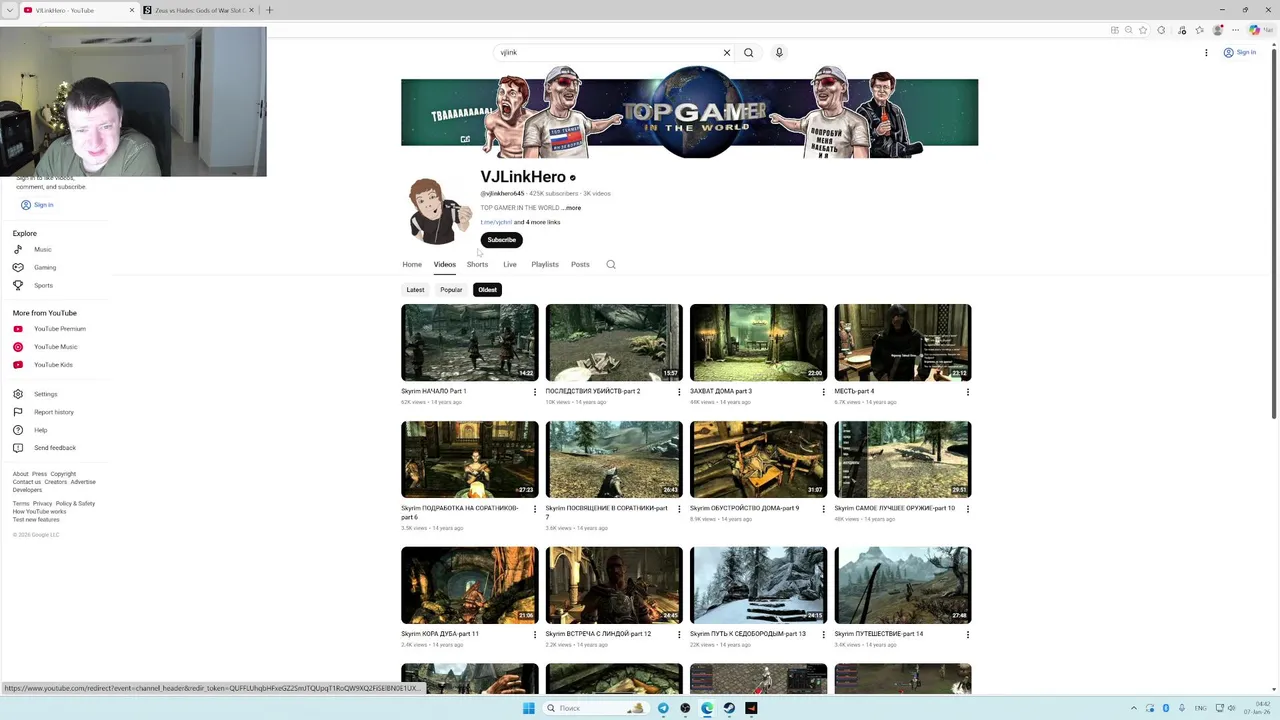Open the 'and 4 more links' channel links
Image resolution: width=1280 pixels, height=720 pixels.
coord(537,222)
